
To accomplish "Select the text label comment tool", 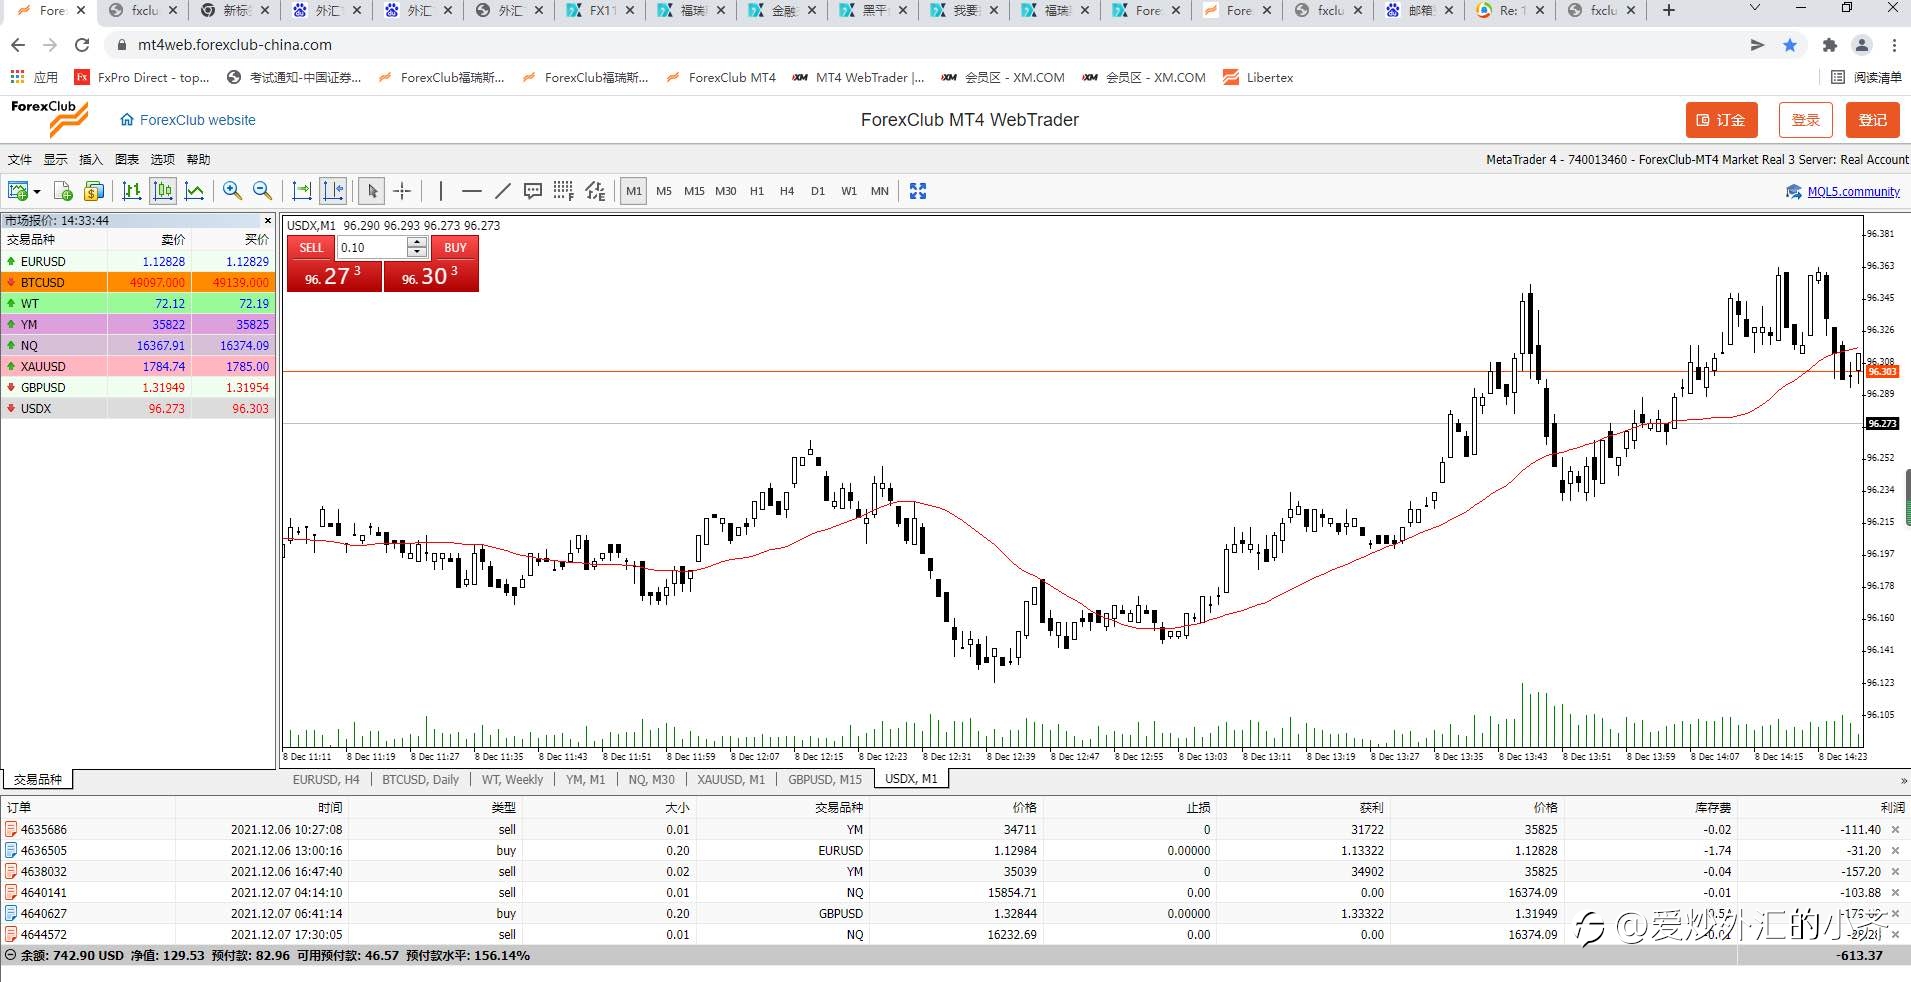I will coord(533,191).
